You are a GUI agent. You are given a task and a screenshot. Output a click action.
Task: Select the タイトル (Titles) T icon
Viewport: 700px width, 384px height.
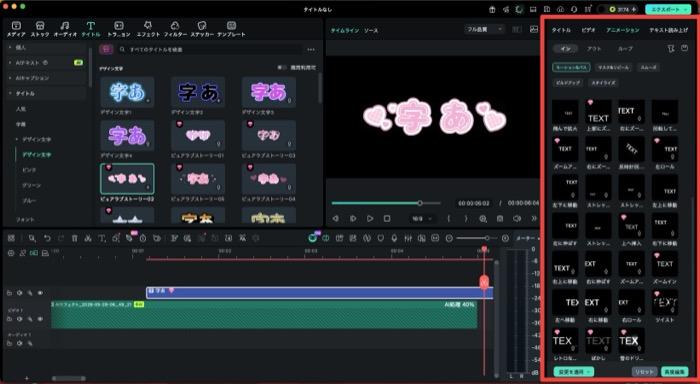(x=91, y=25)
